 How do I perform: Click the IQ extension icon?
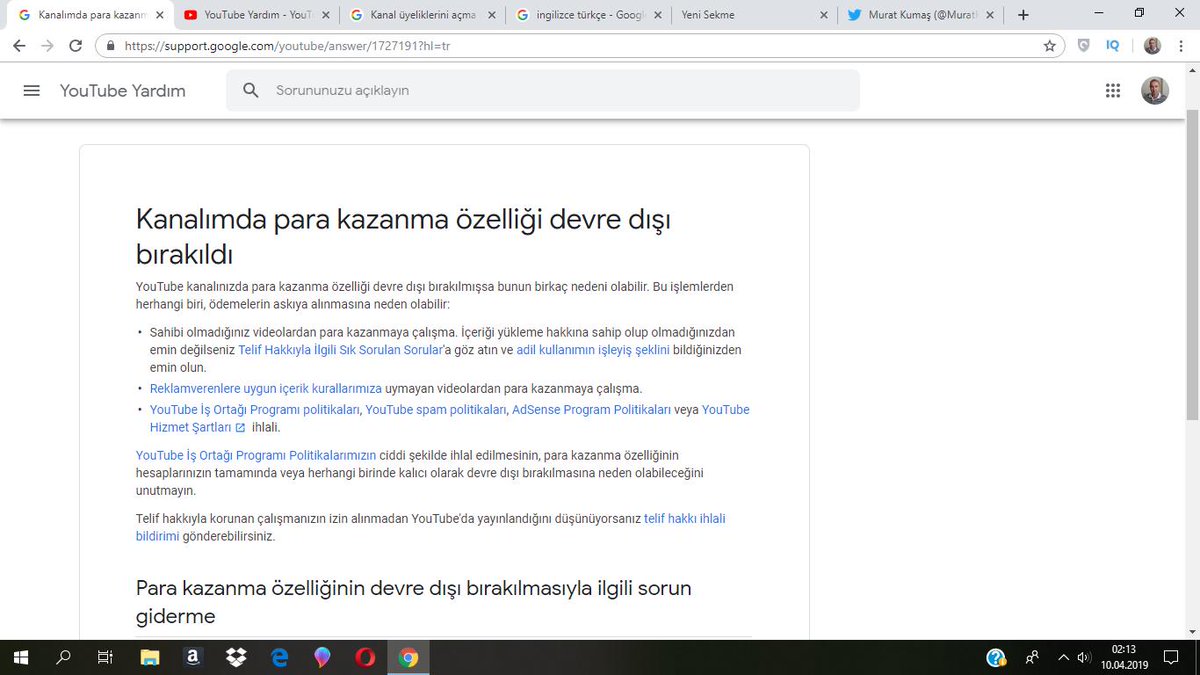[x=1113, y=45]
